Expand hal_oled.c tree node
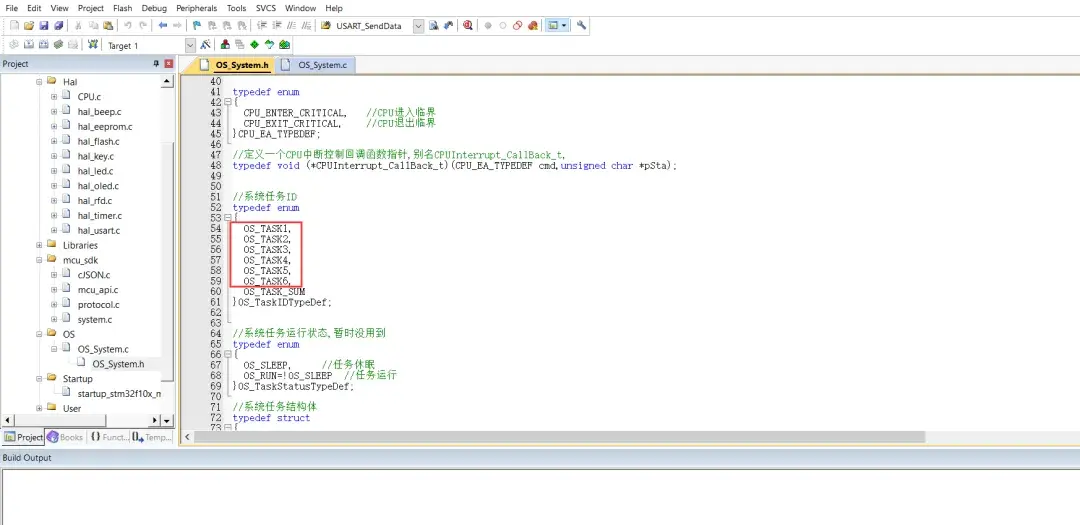 (54, 186)
